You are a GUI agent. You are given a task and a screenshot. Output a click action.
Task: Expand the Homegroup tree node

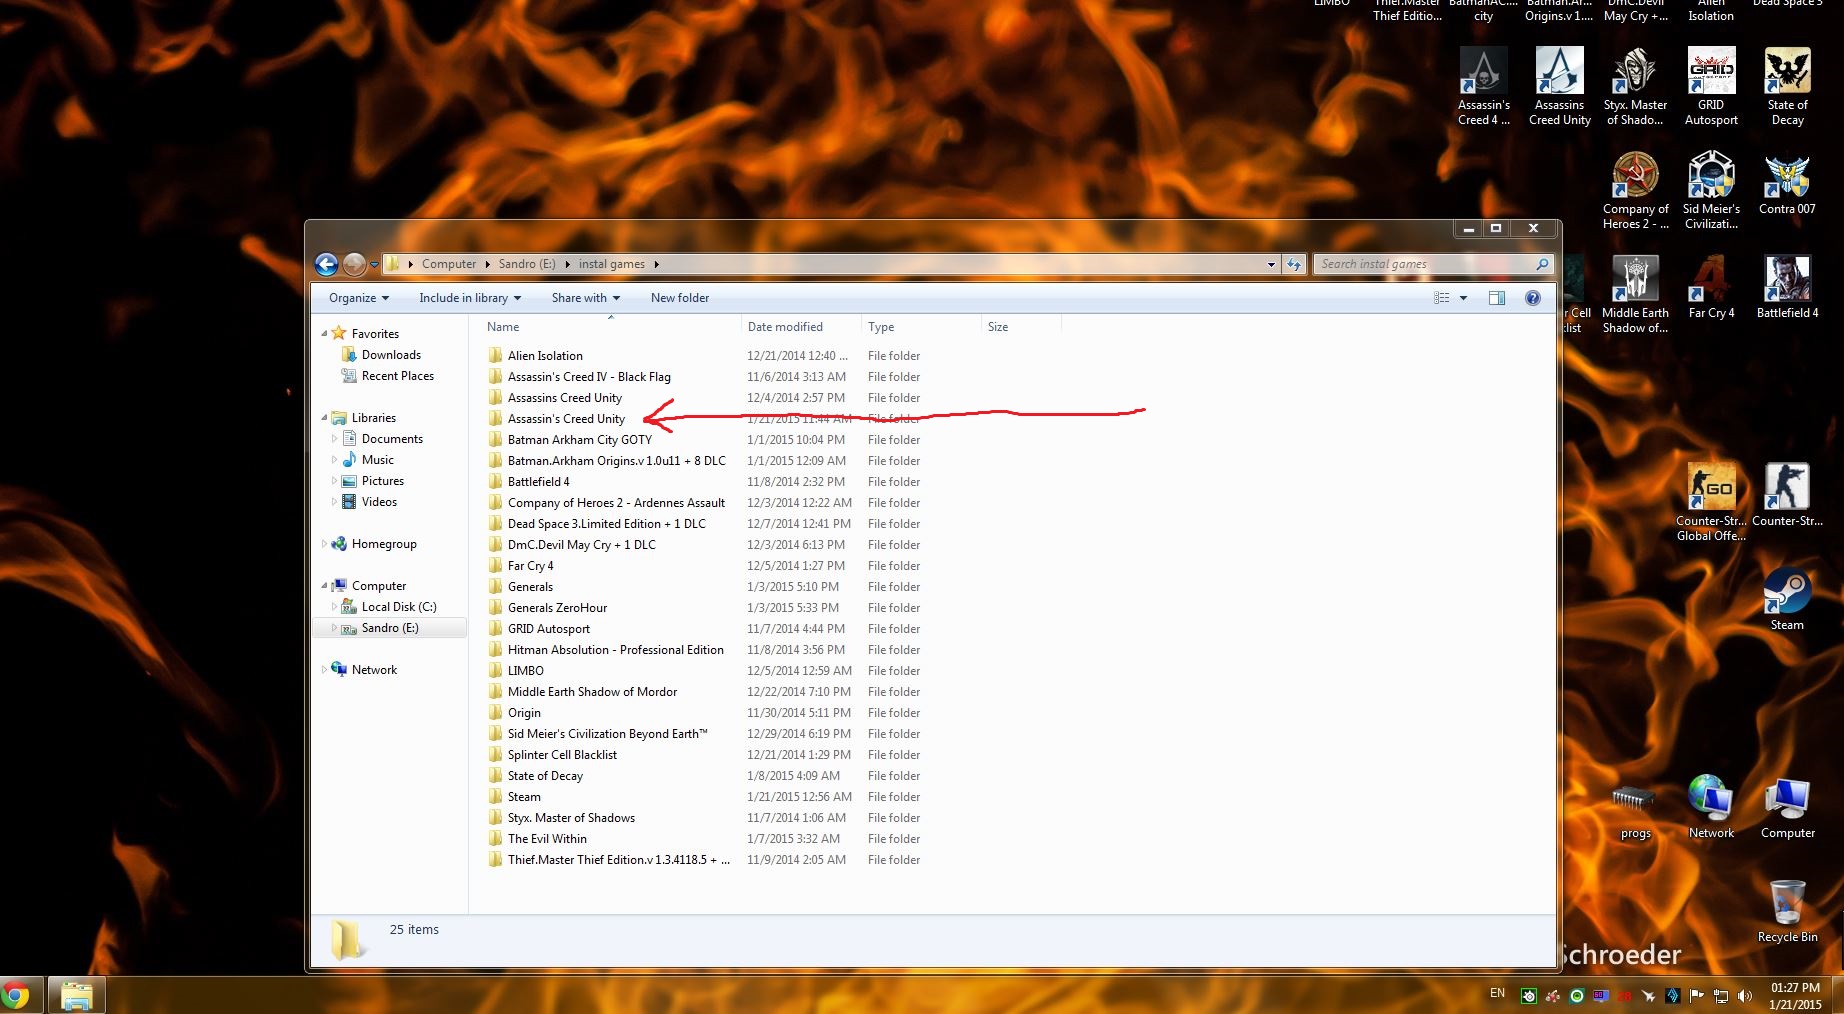pyautogui.click(x=324, y=544)
